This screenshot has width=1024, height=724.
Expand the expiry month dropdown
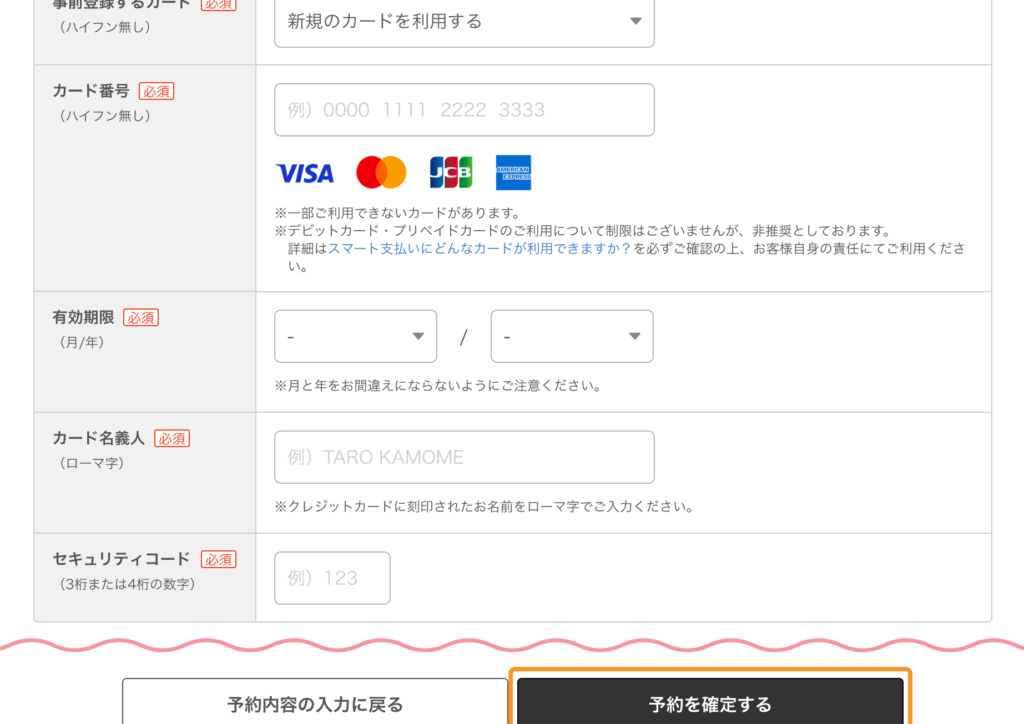tap(355, 336)
